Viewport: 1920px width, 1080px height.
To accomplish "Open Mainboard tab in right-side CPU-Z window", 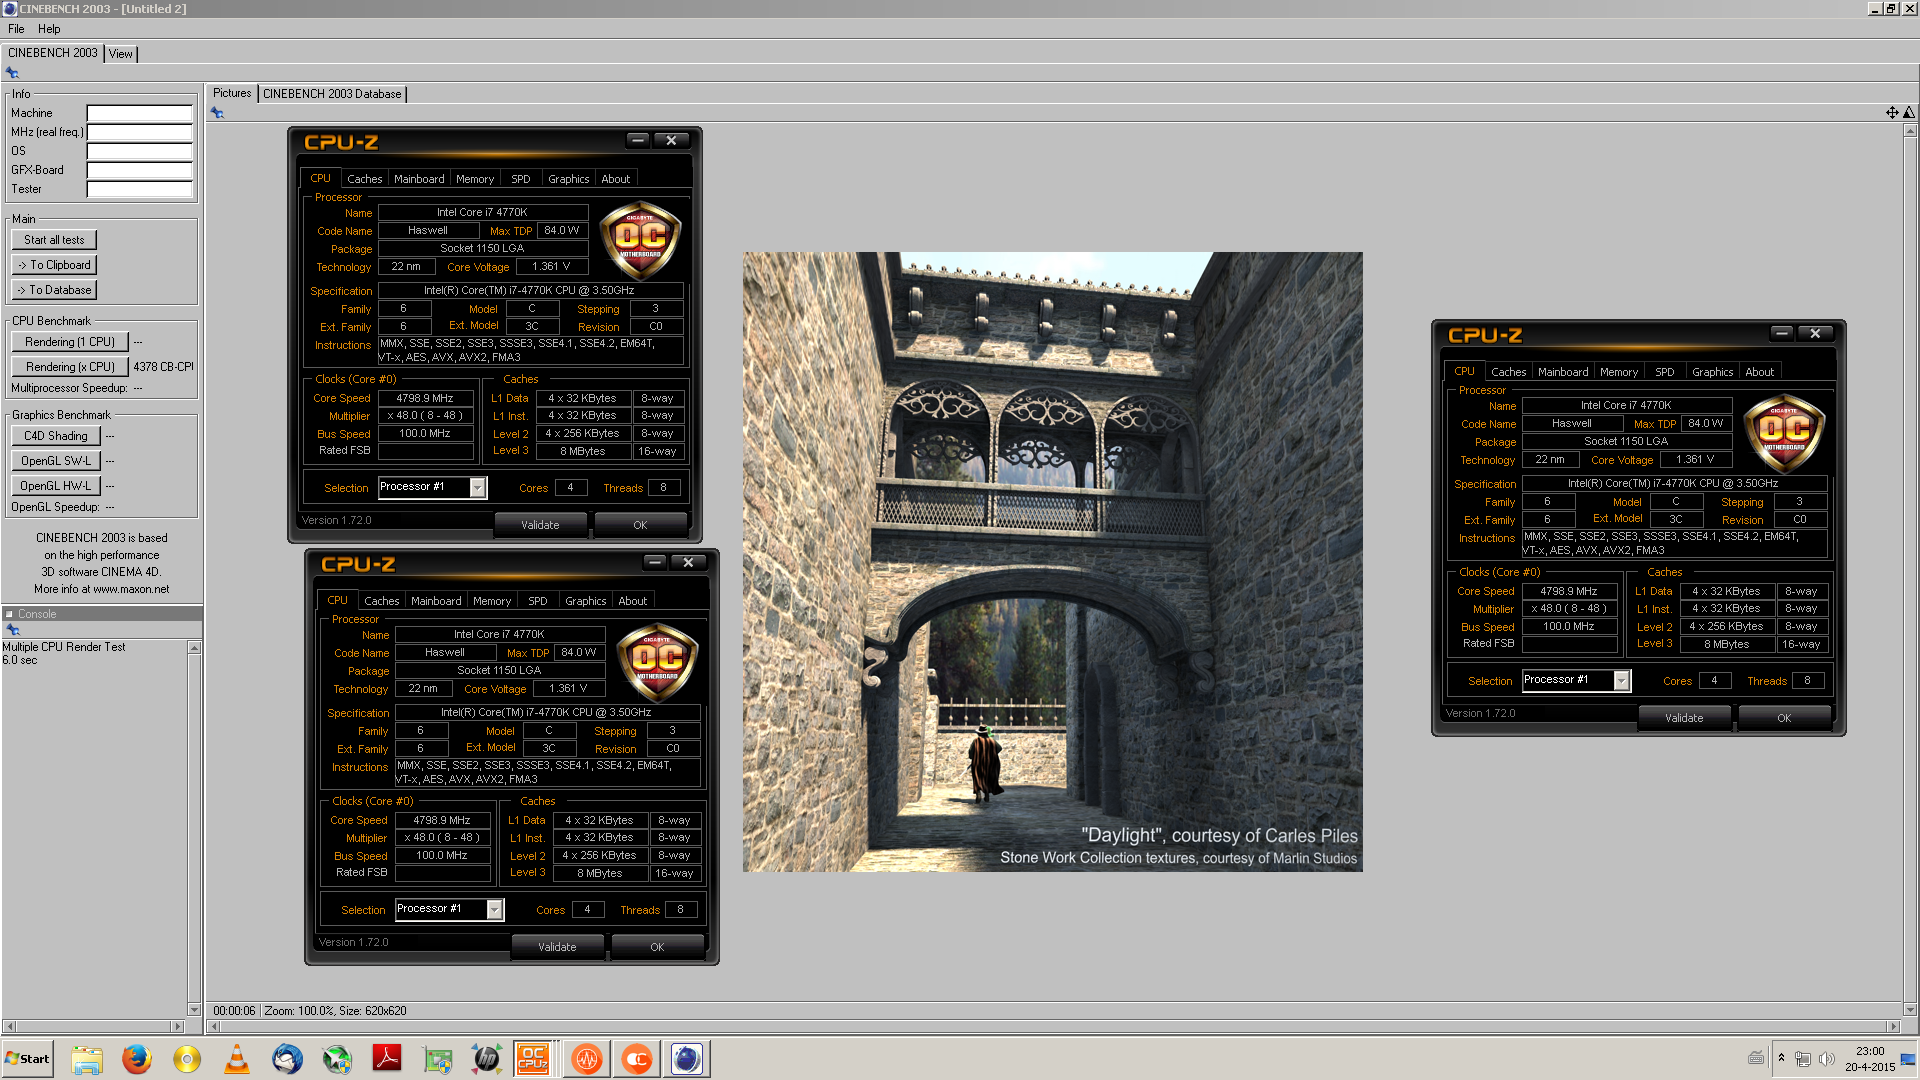I will click(x=1563, y=372).
